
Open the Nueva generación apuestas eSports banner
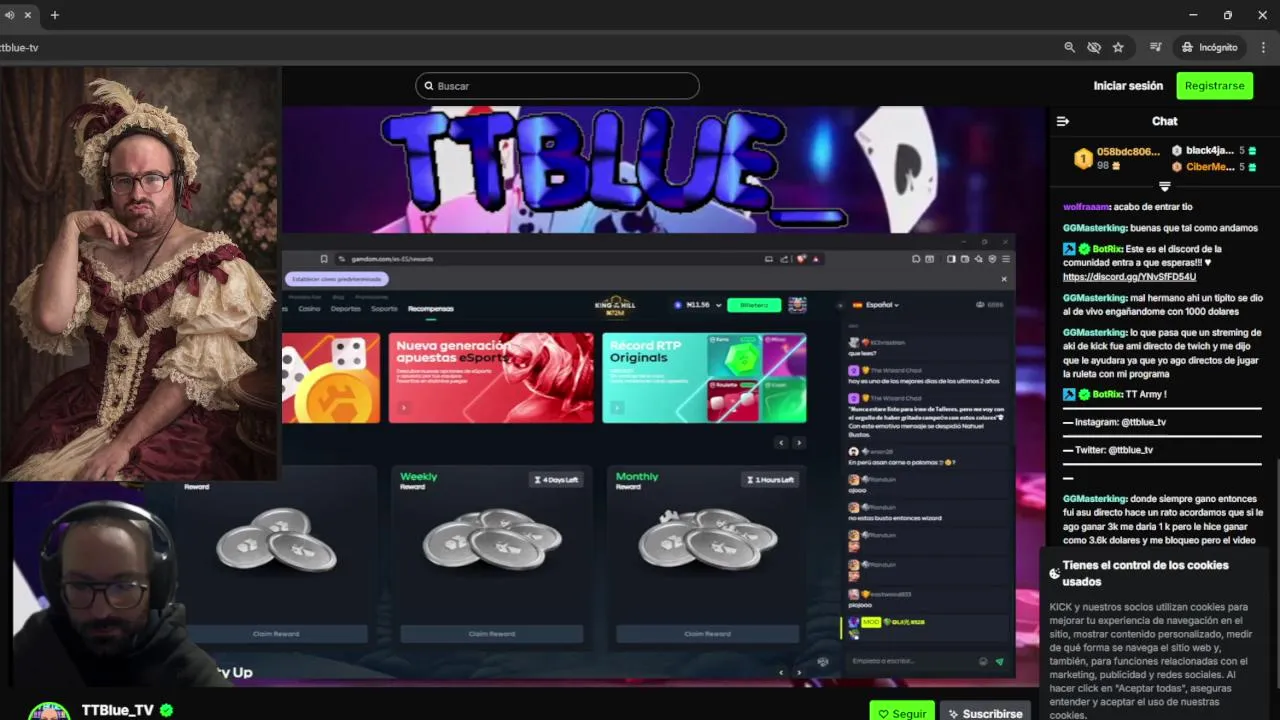click(x=491, y=378)
